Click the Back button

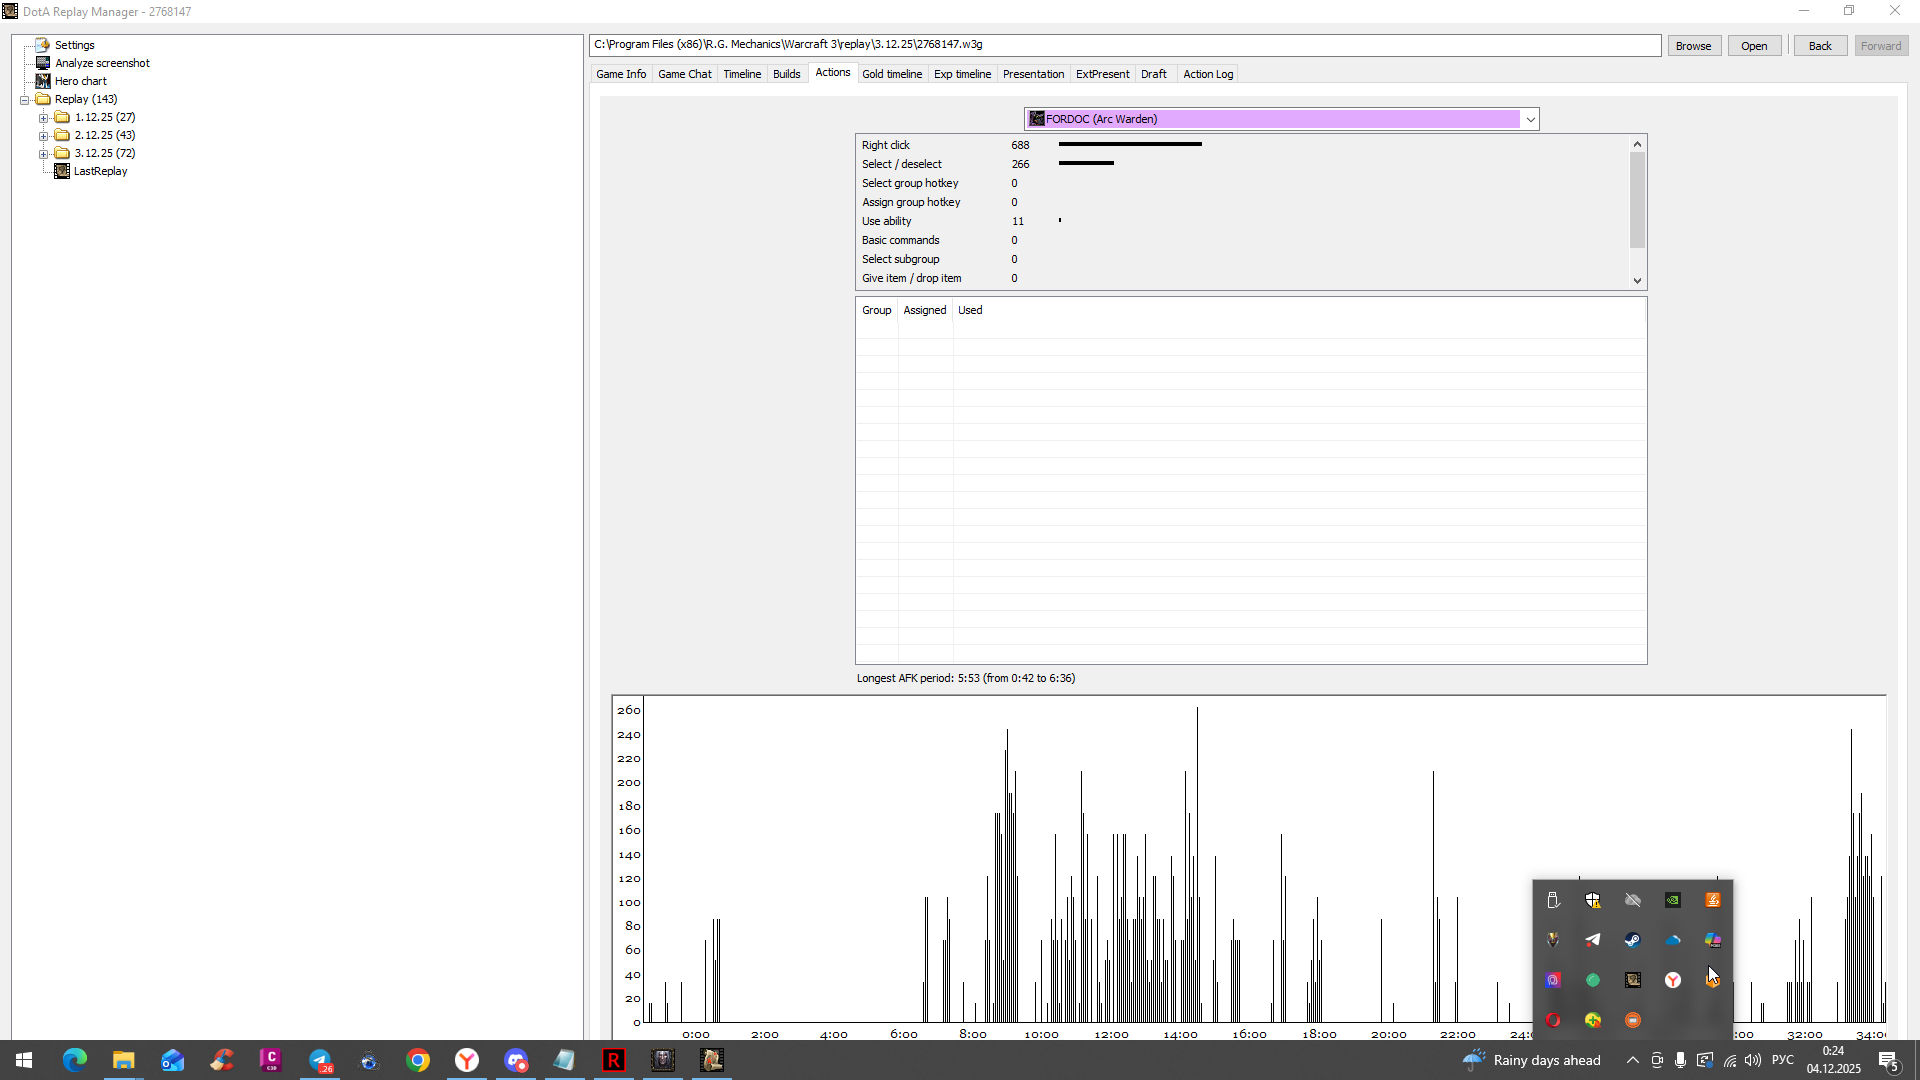pos(1819,46)
